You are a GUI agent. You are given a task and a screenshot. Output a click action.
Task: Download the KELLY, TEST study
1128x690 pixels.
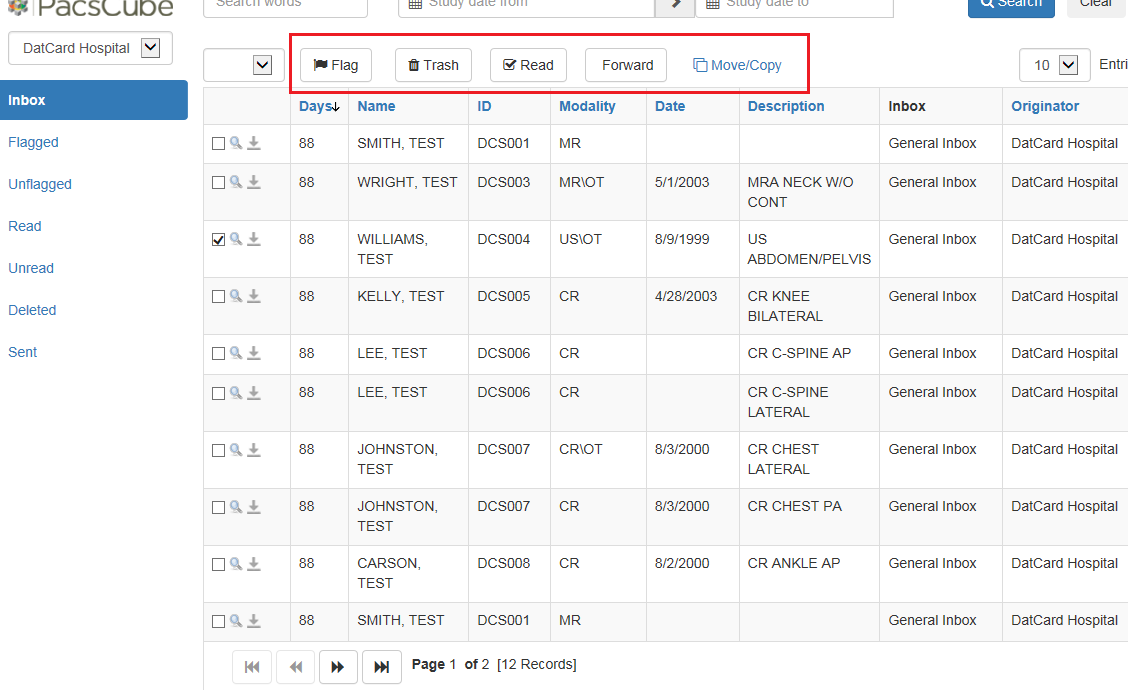(254, 296)
